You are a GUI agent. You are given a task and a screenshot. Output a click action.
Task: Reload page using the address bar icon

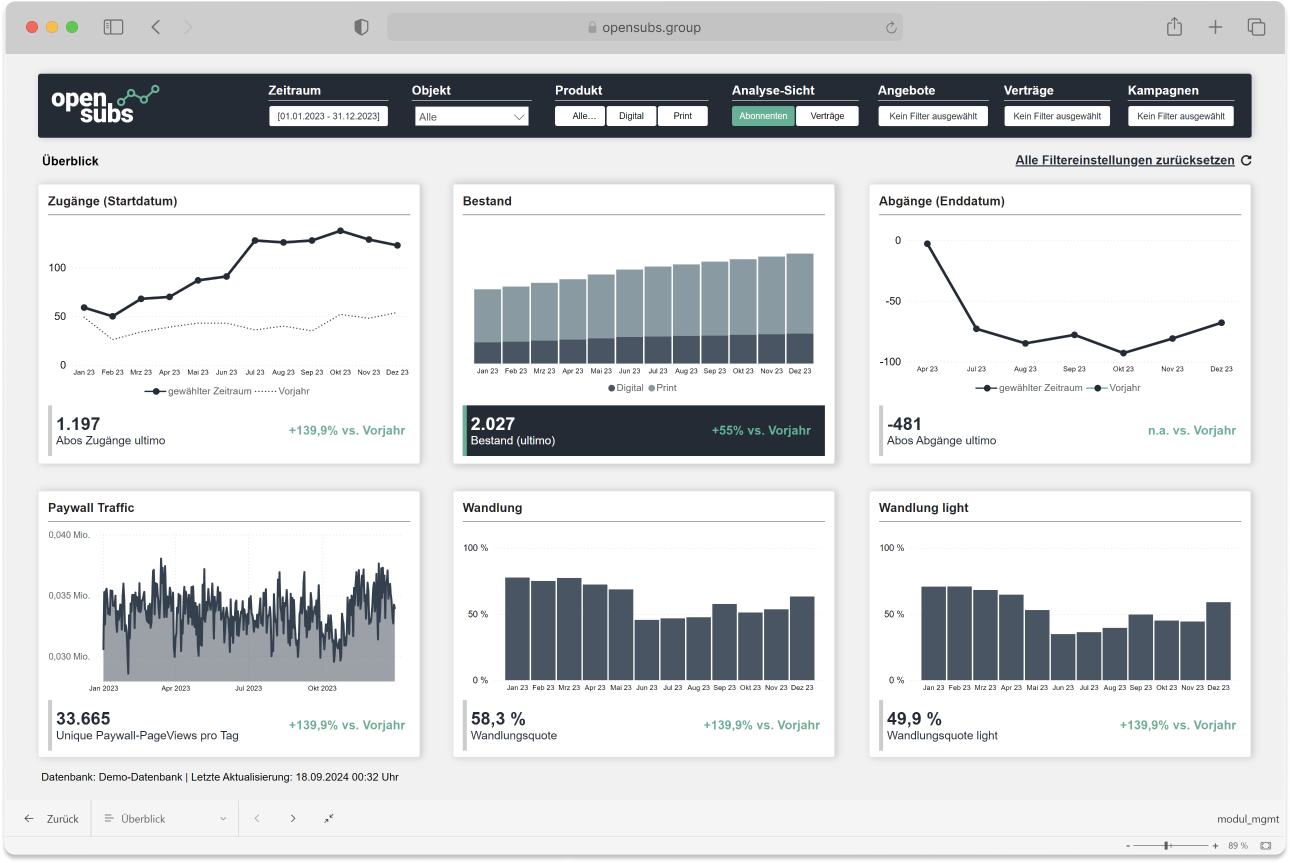coord(890,28)
